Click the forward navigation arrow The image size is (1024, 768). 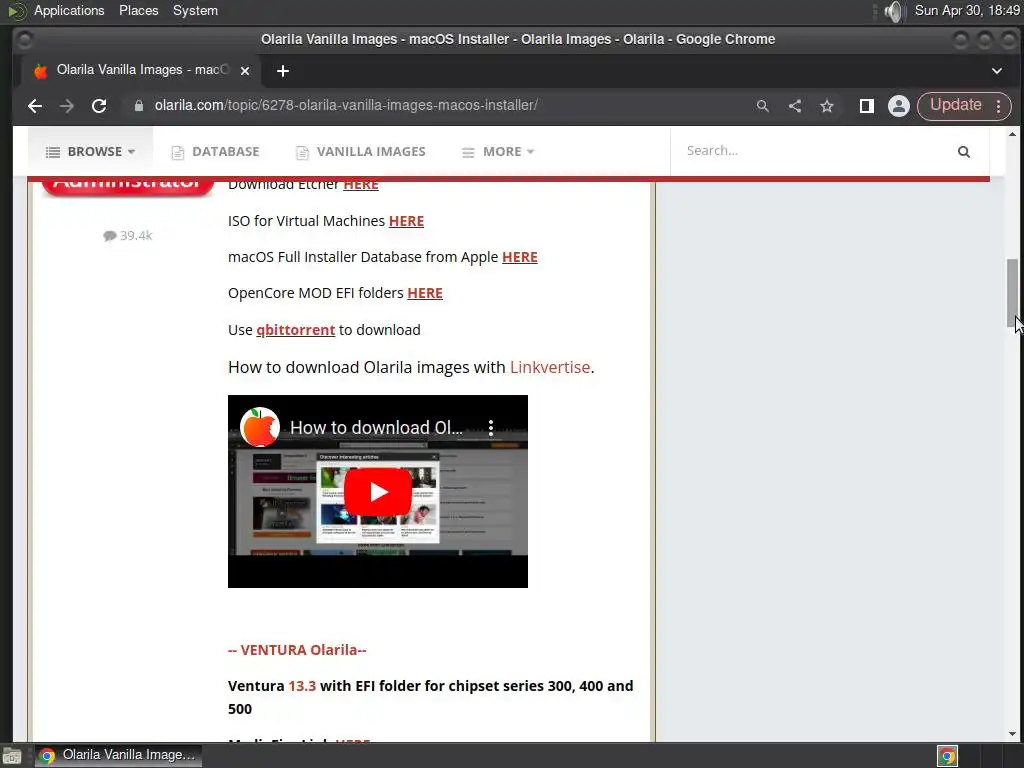coord(67,106)
